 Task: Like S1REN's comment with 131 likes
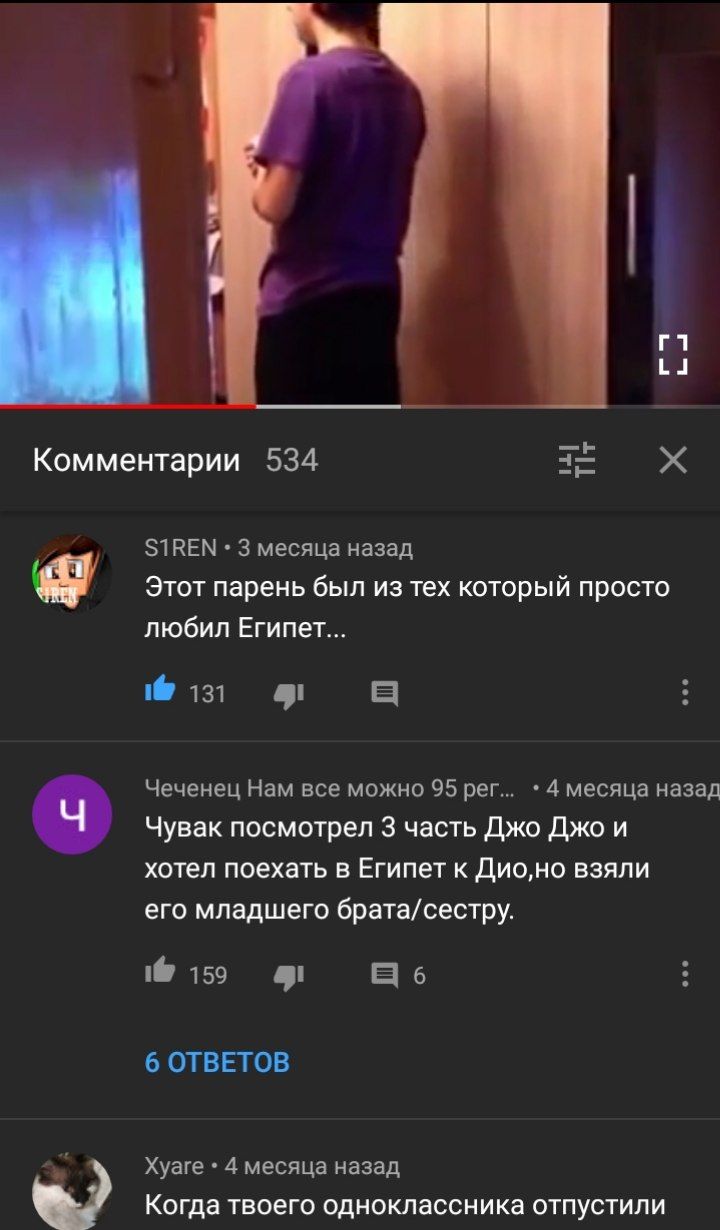160,692
